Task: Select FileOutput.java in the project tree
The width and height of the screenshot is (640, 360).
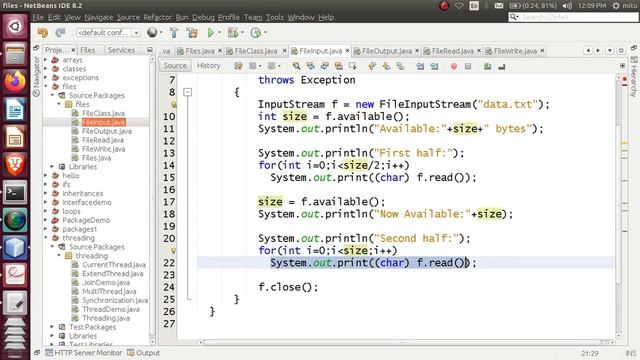Action: click(107, 131)
